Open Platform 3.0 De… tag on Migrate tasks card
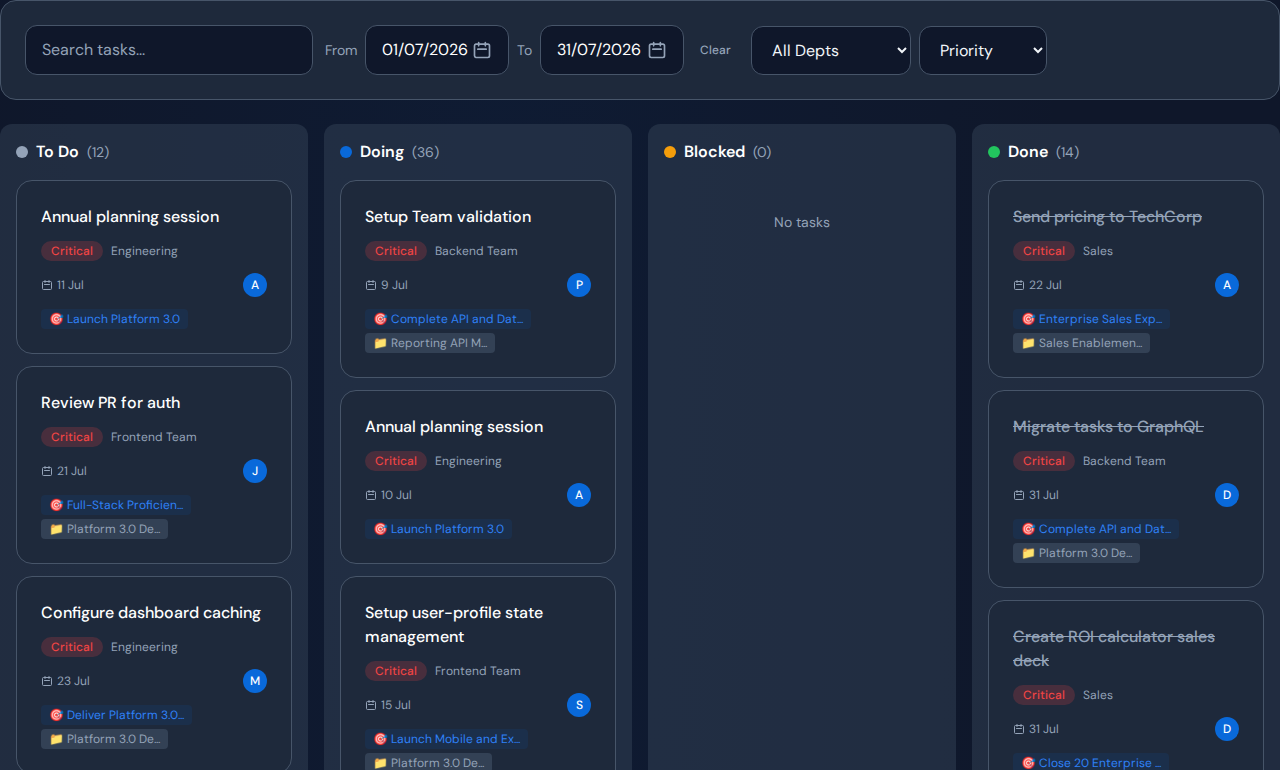1280x770 pixels. click(x=1077, y=553)
